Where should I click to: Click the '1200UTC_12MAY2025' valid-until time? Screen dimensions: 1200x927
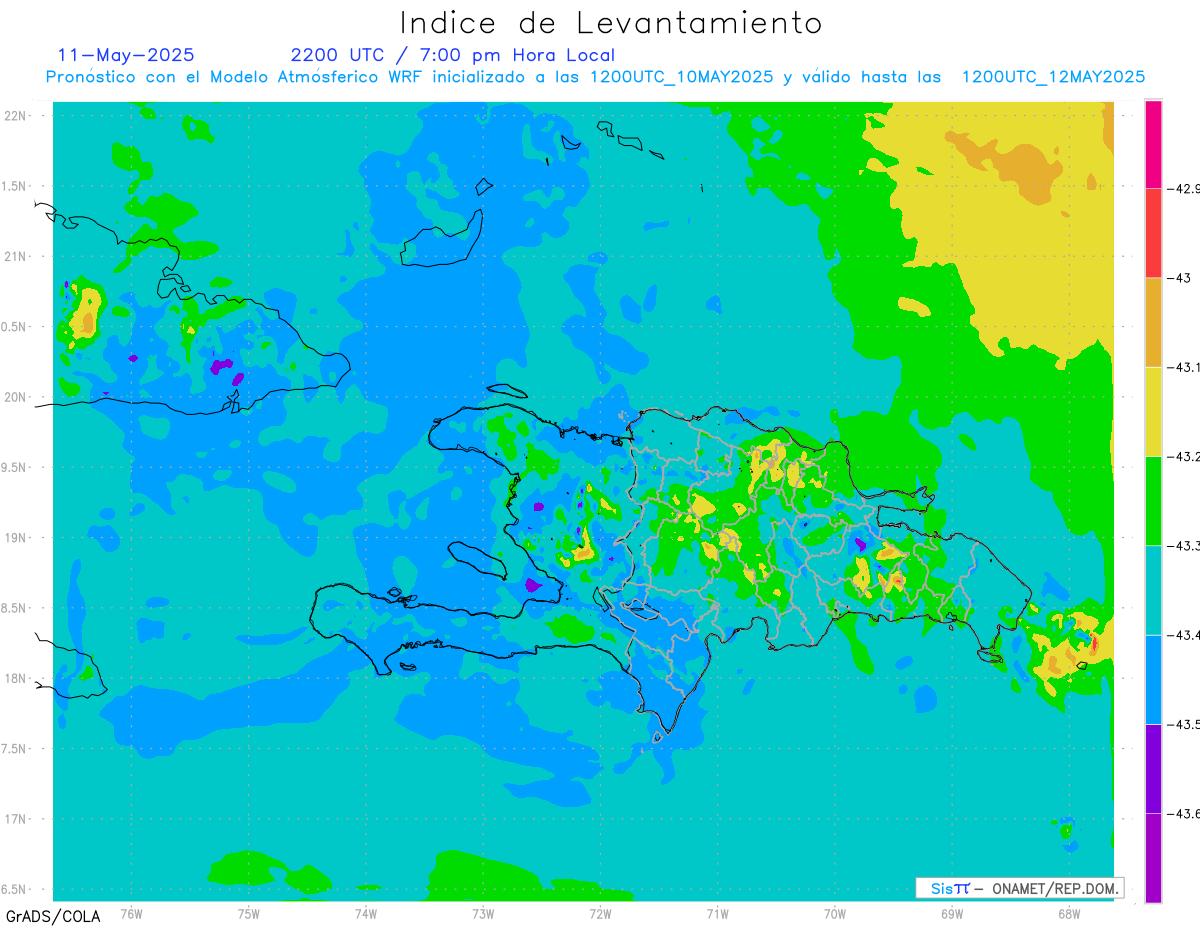pos(1053,77)
